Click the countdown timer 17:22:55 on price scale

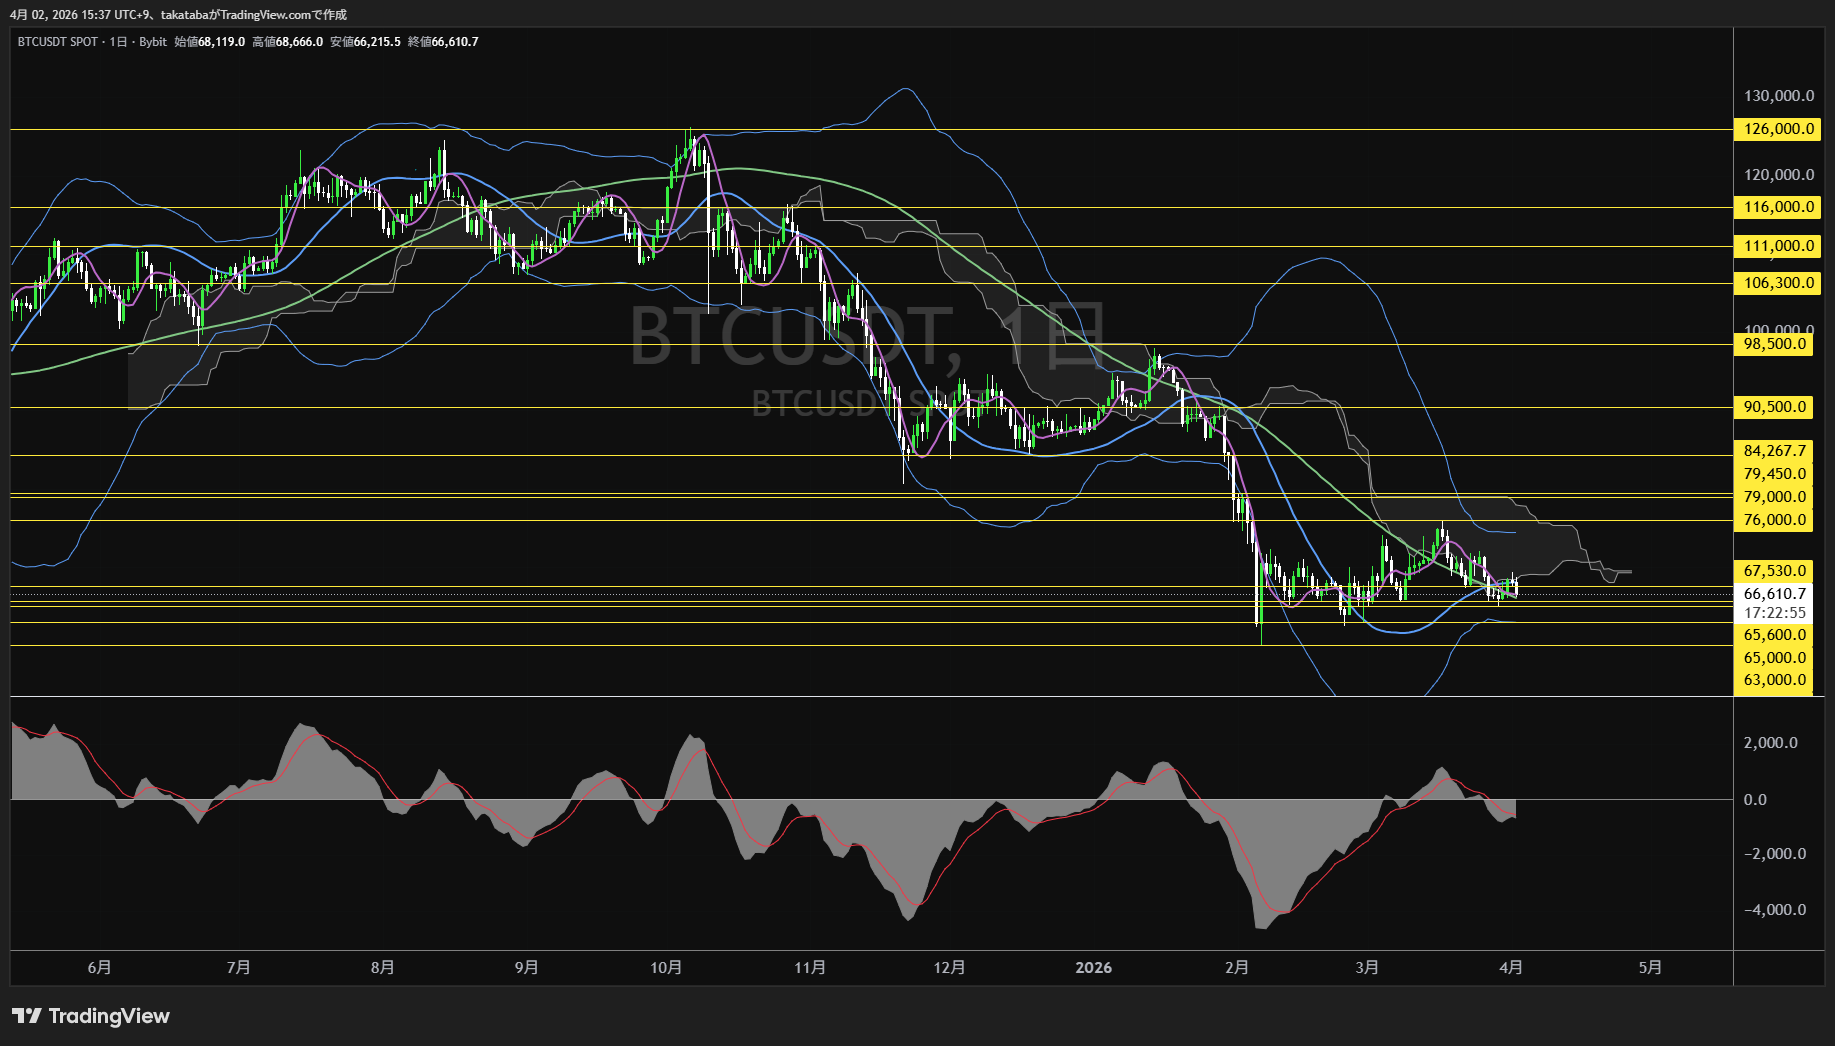tap(1775, 612)
